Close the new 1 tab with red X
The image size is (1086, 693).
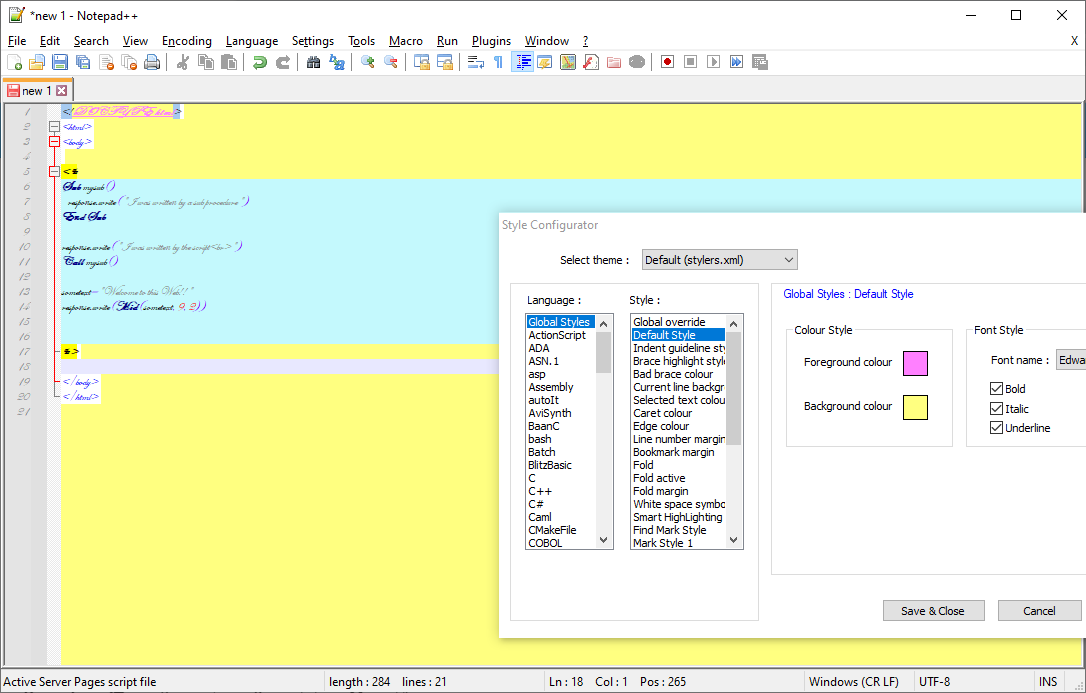click(62, 91)
